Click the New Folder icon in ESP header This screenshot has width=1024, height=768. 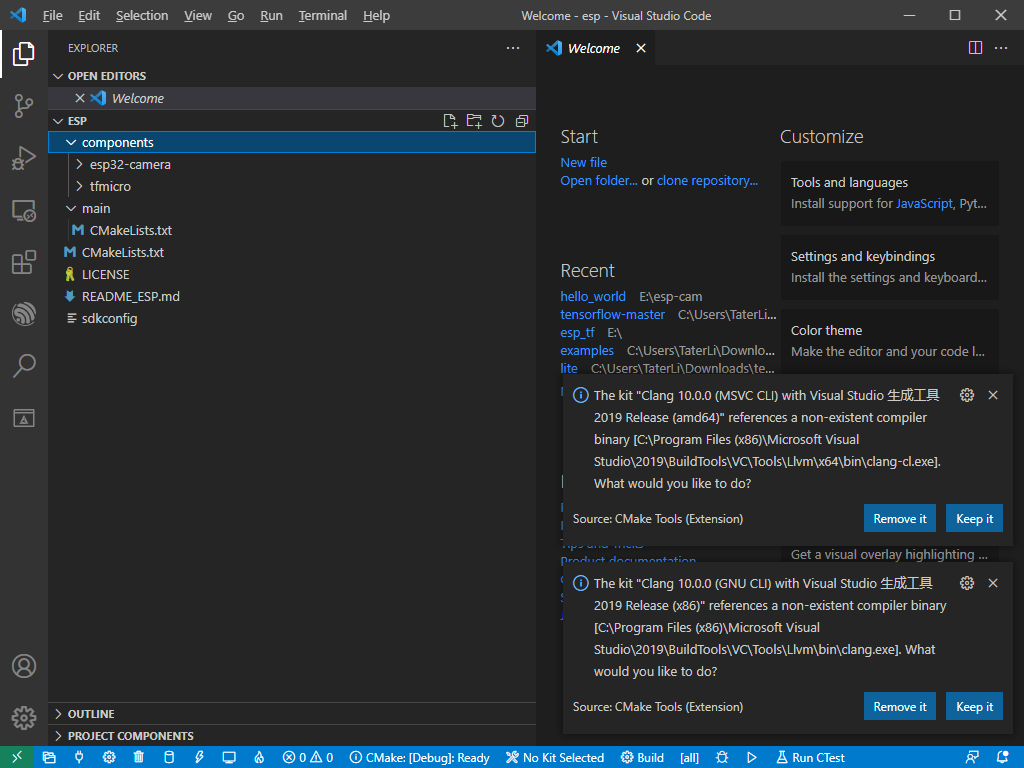coord(474,121)
